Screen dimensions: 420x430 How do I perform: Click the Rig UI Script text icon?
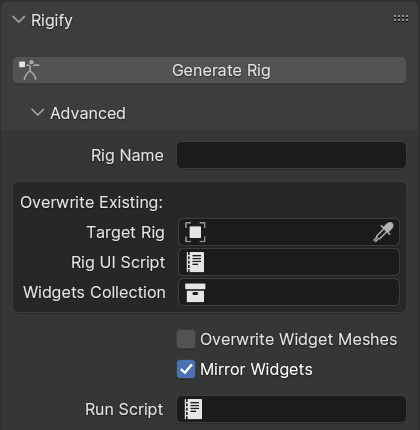click(195, 262)
